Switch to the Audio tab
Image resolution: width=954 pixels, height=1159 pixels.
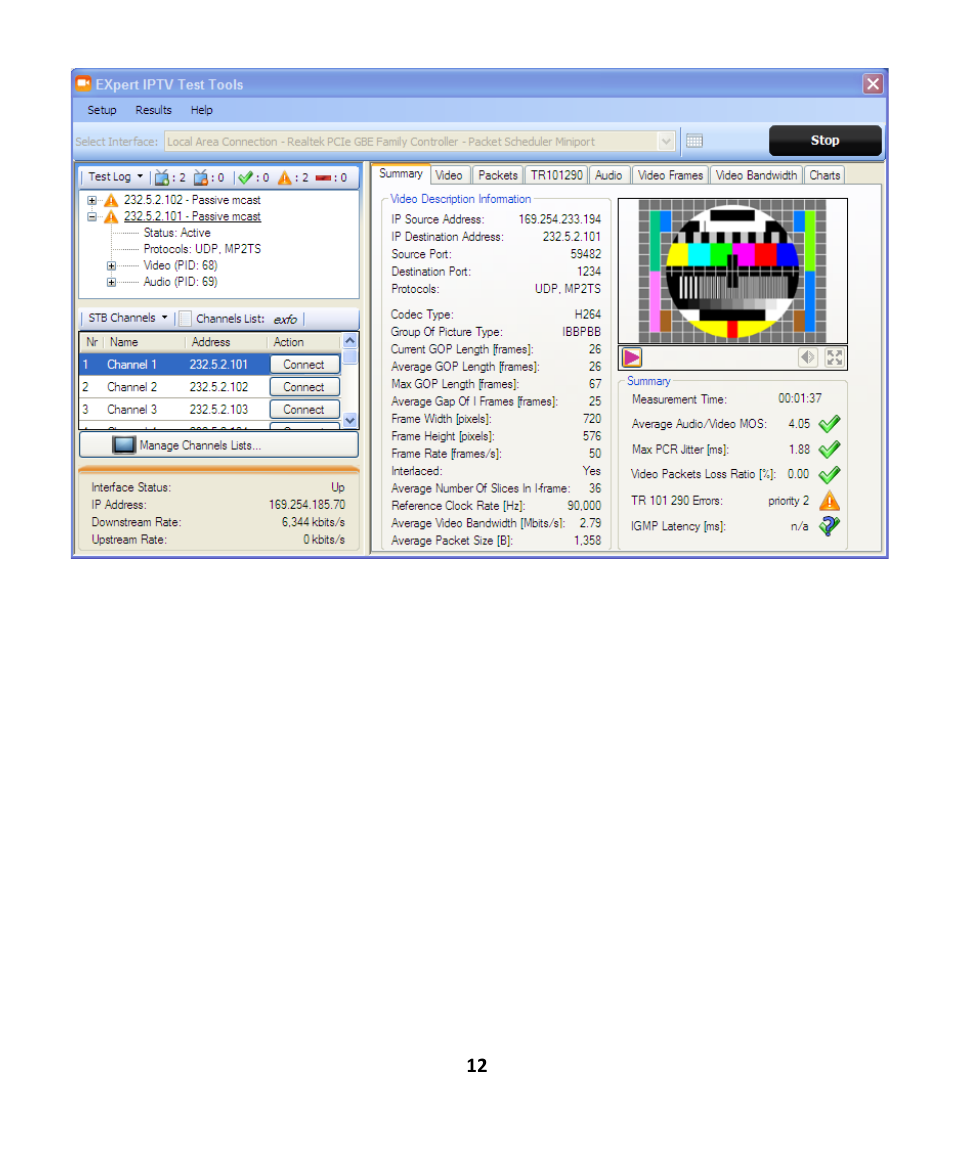pos(608,175)
